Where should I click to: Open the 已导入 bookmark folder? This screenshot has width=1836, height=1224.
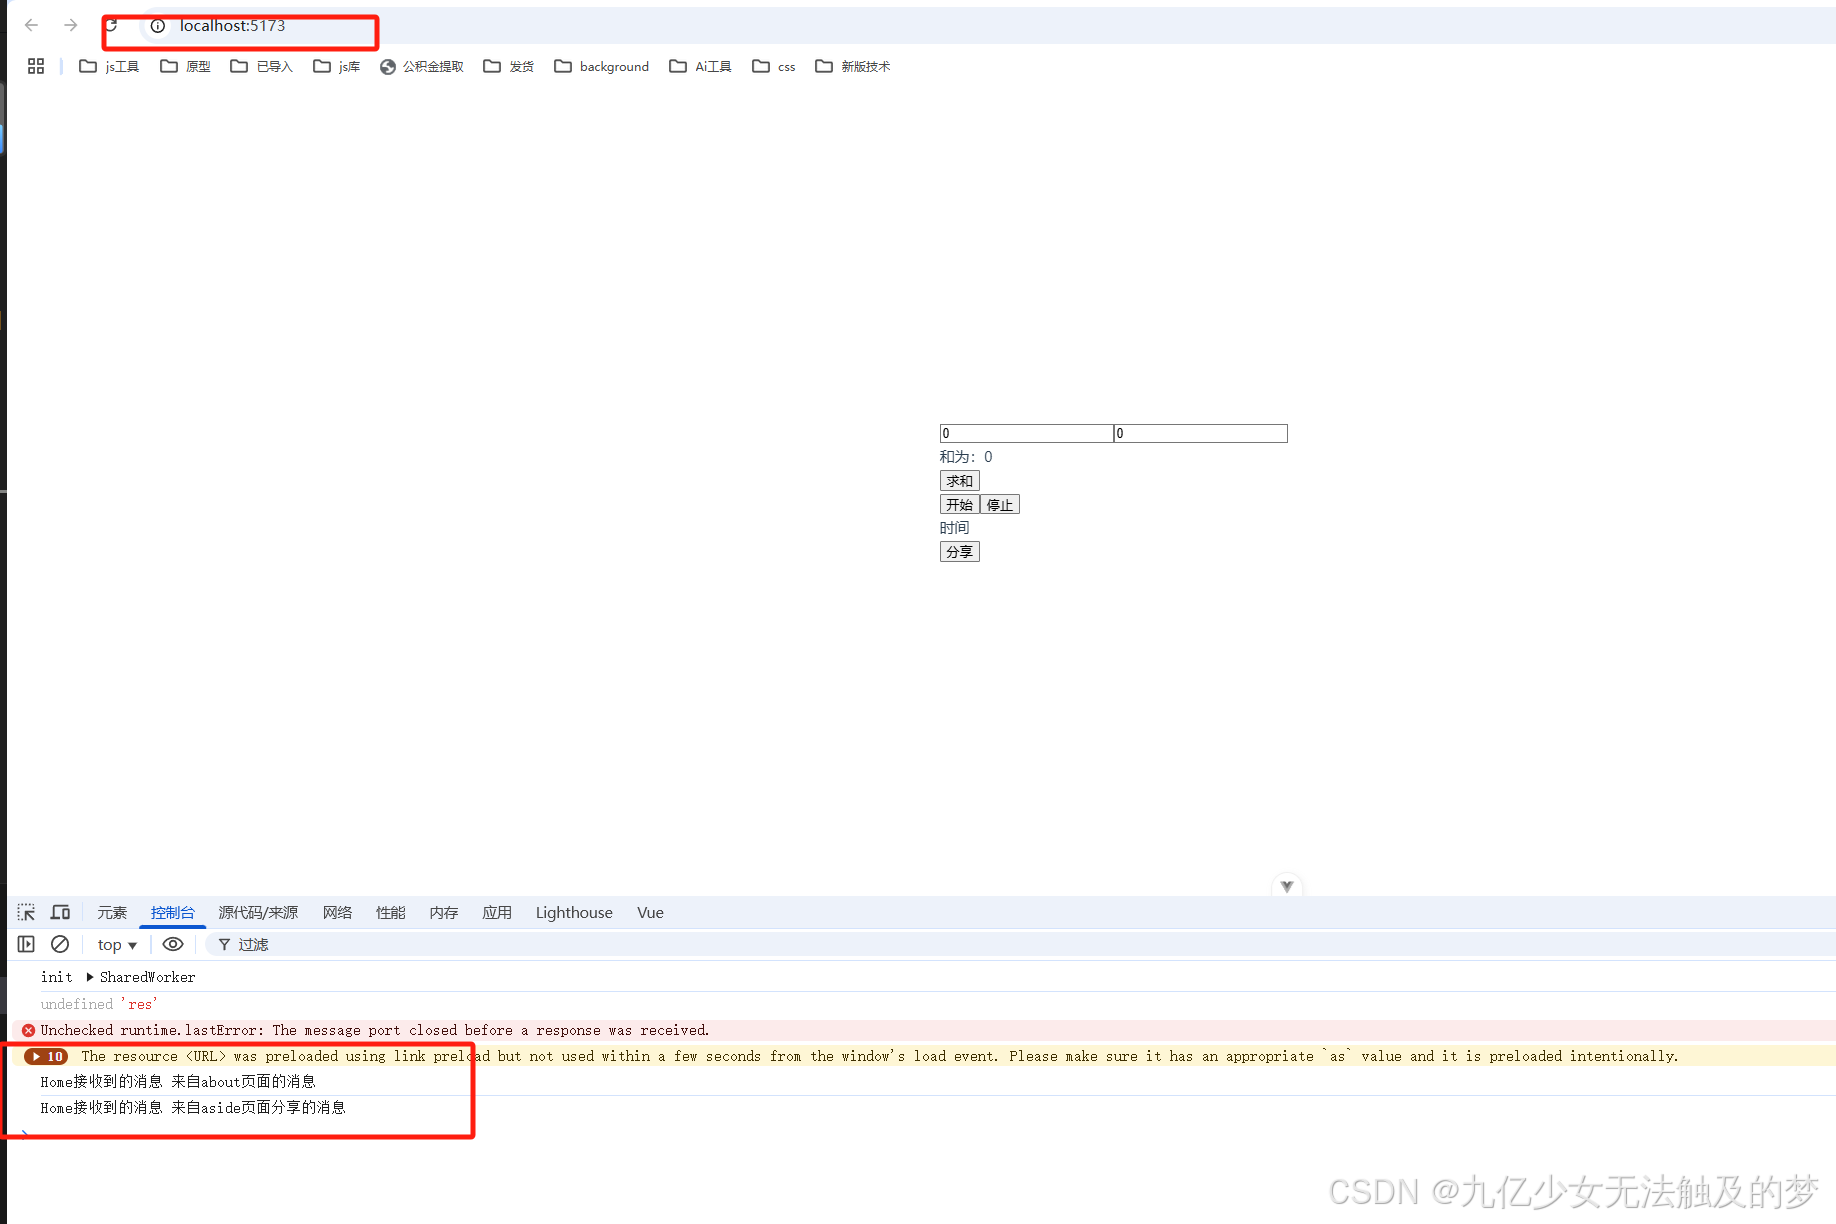click(261, 66)
